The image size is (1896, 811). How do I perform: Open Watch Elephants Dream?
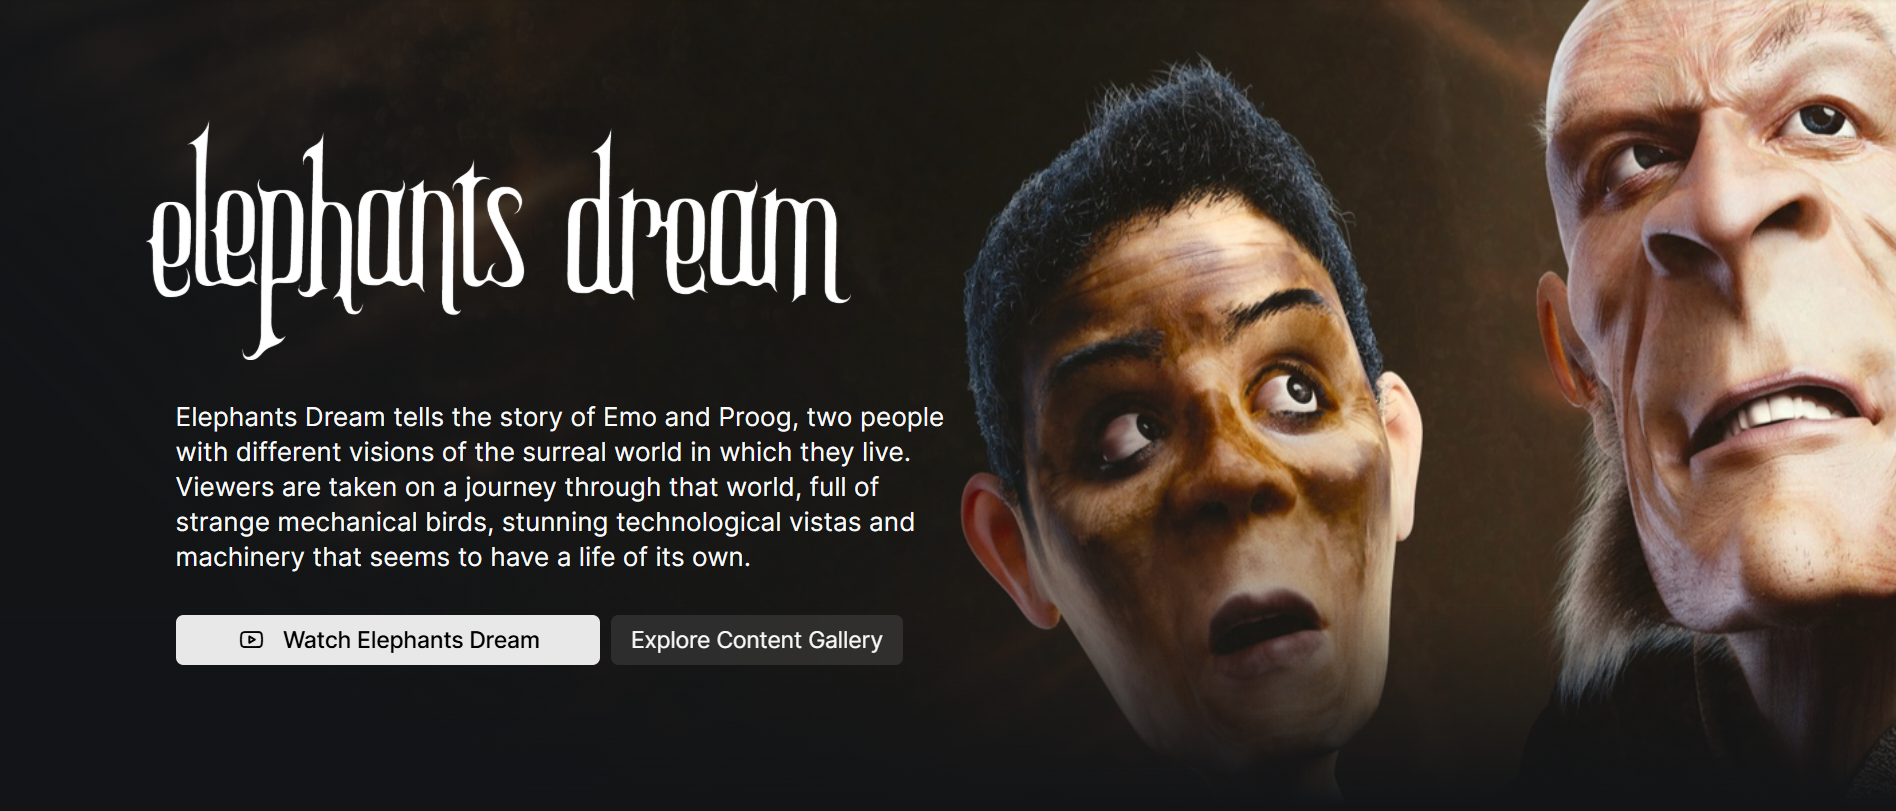388,640
